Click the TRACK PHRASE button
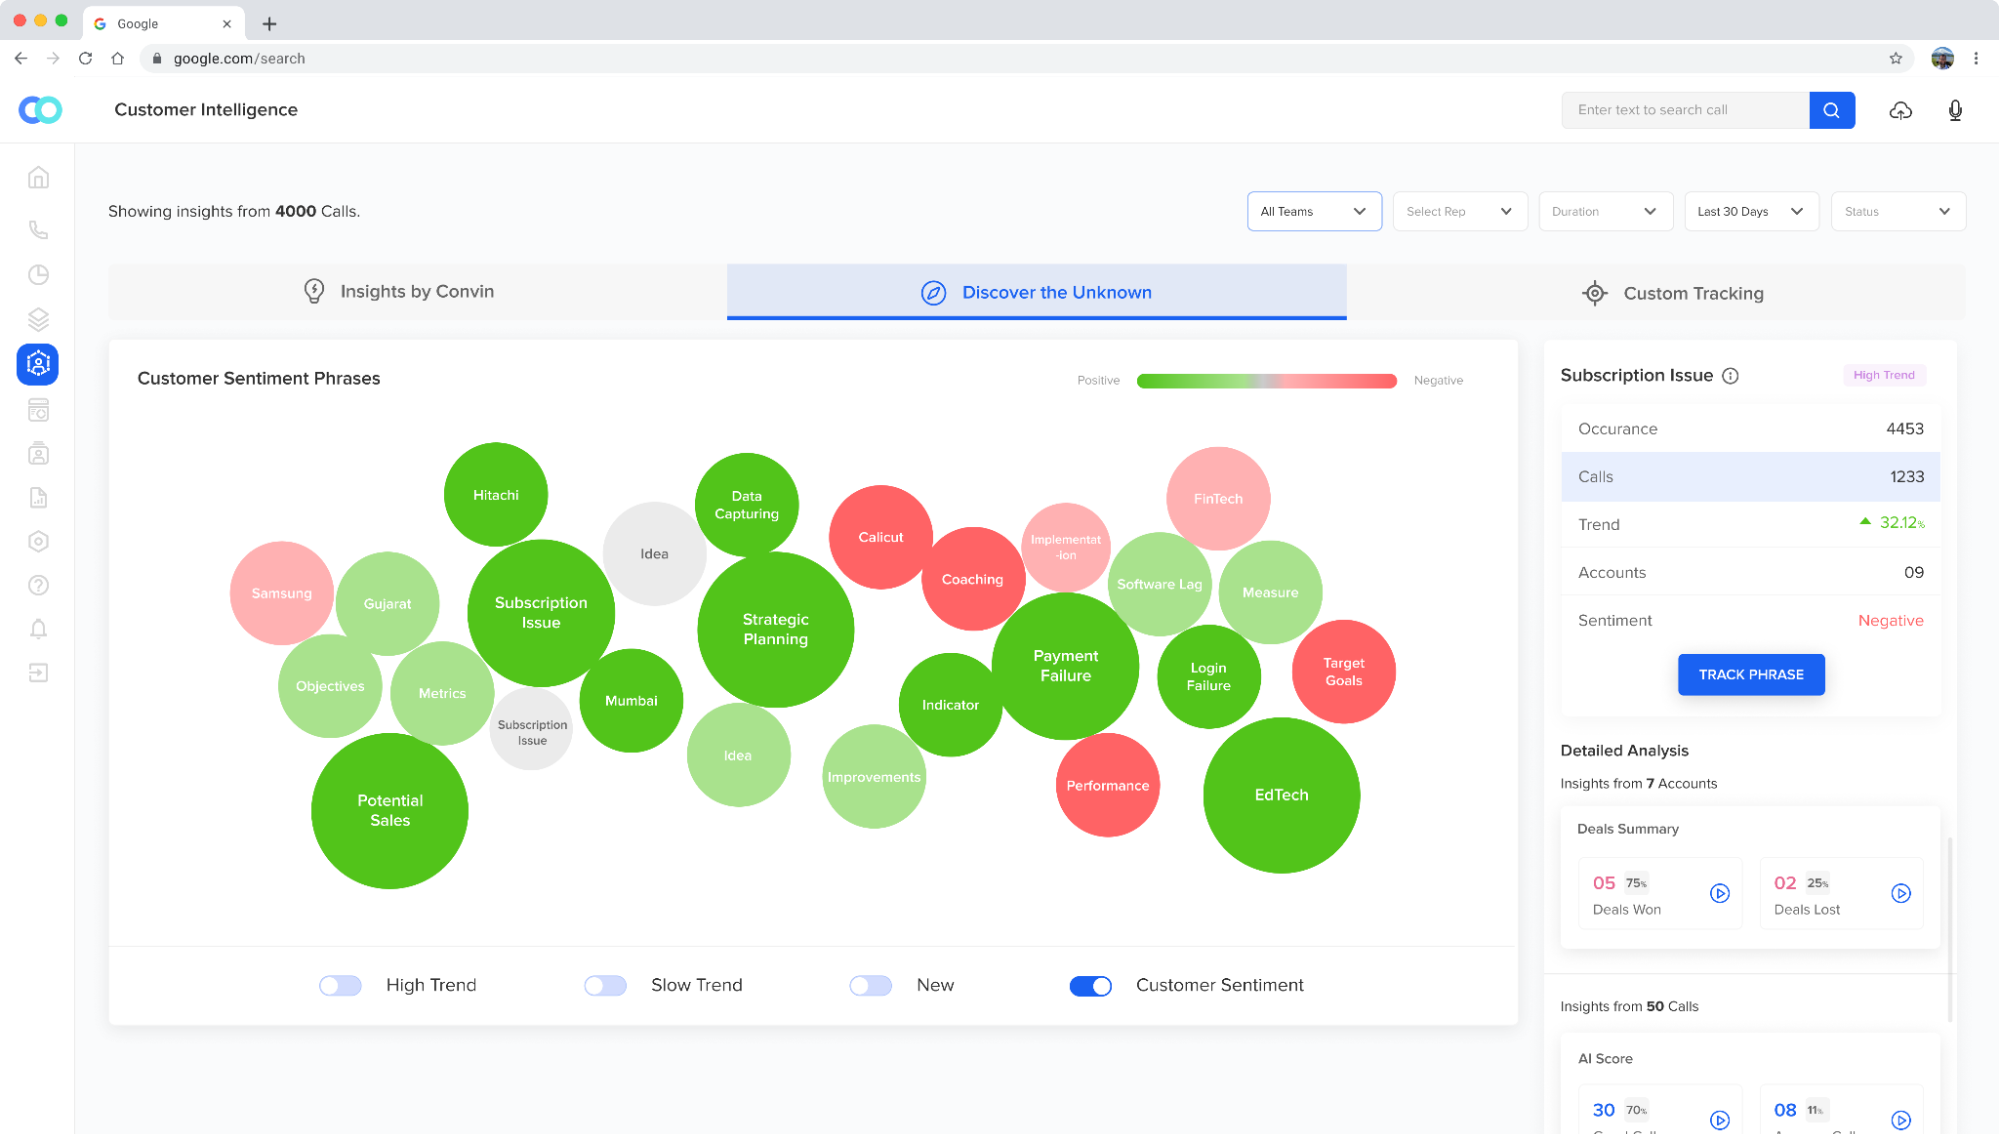The width and height of the screenshot is (1999, 1135). coord(1750,675)
